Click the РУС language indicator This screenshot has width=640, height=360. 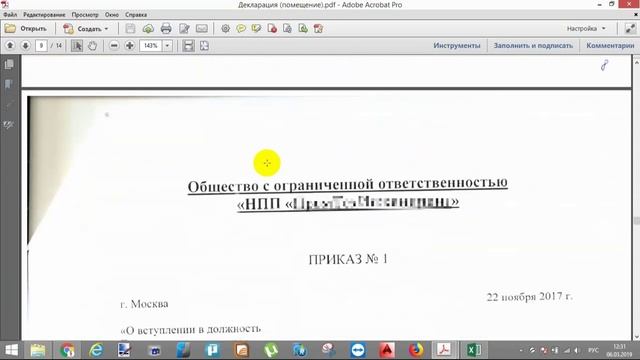[x=593, y=350]
